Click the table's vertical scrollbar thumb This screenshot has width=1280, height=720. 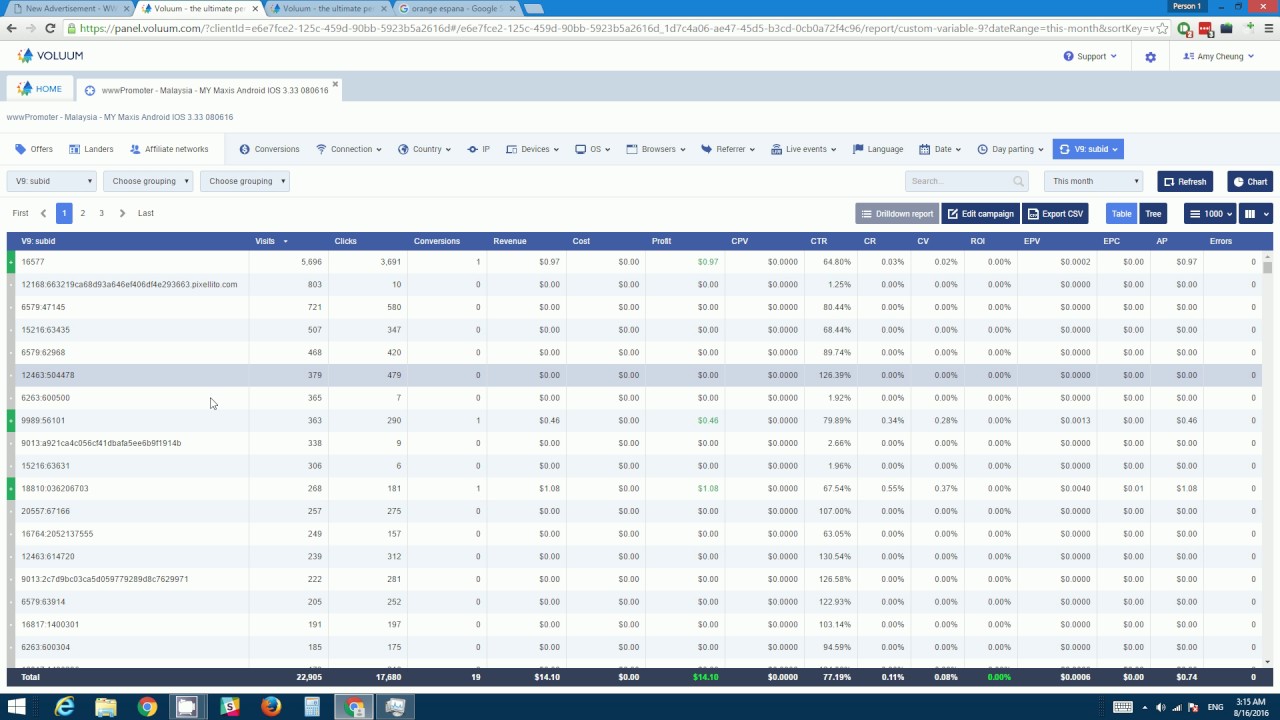tap(1268, 266)
